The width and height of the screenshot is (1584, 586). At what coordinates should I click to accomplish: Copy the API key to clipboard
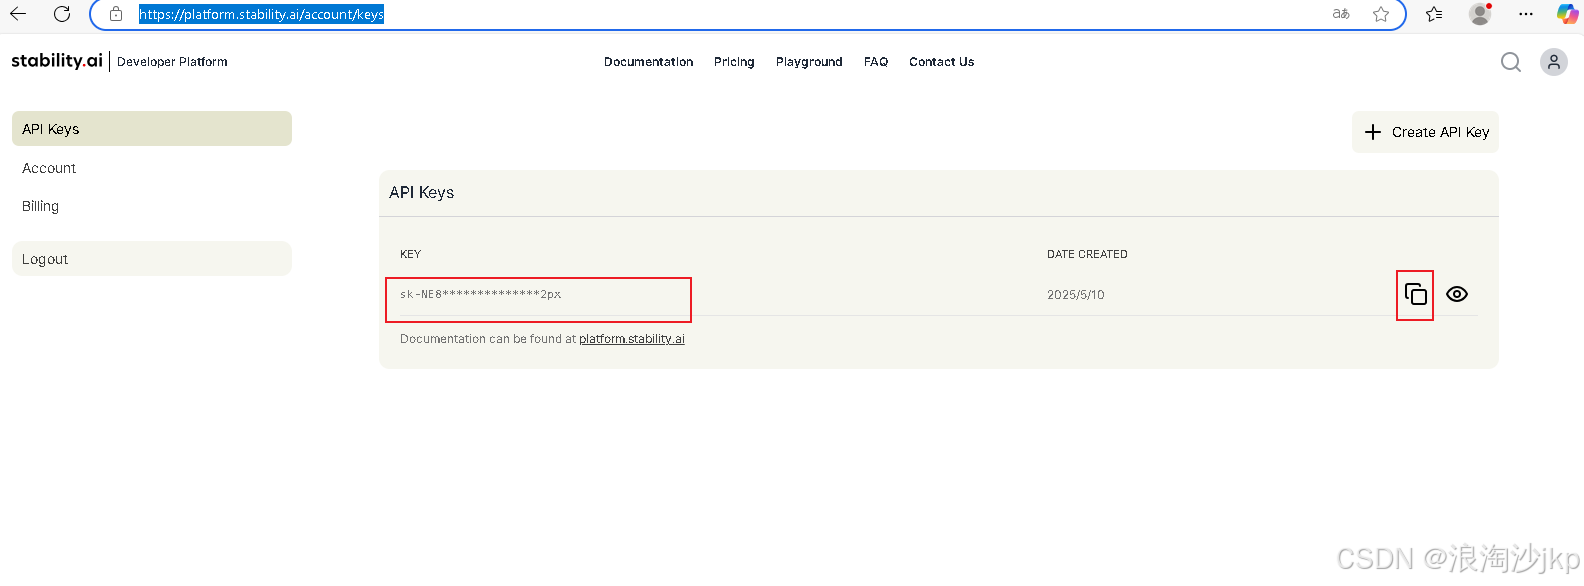(1415, 294)
